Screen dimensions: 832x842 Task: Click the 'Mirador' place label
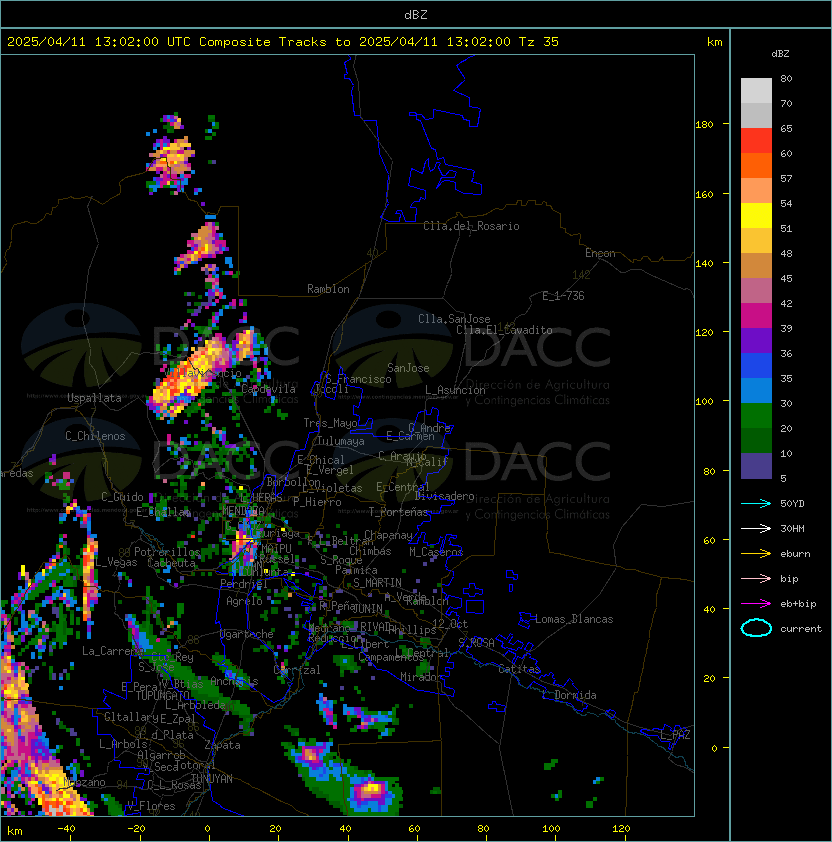click(421, 677)
